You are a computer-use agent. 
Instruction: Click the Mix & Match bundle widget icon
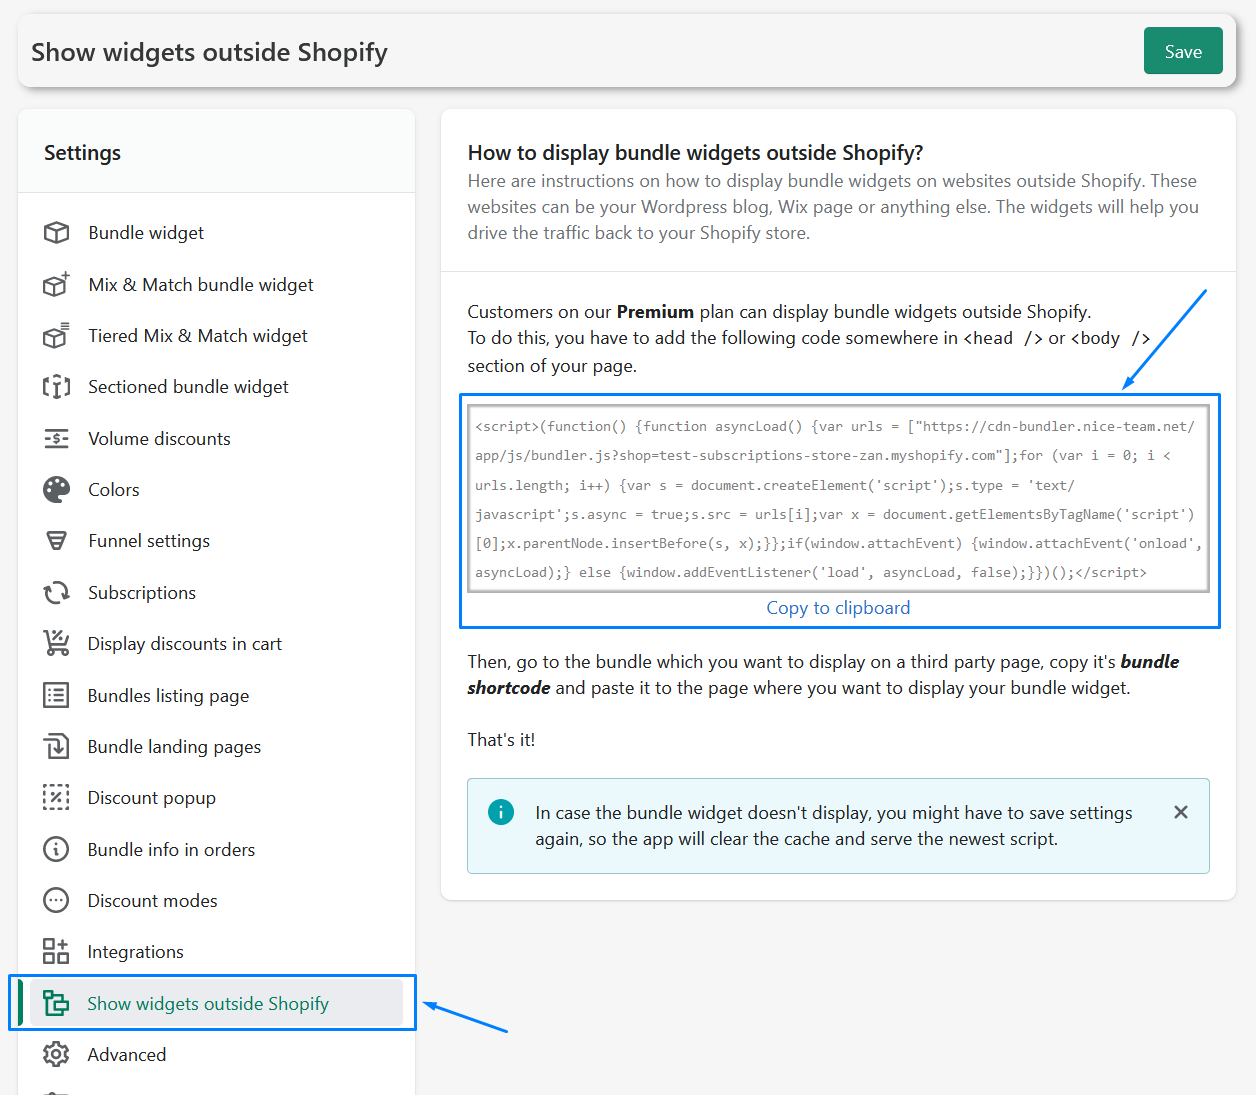tap(56, 284)
